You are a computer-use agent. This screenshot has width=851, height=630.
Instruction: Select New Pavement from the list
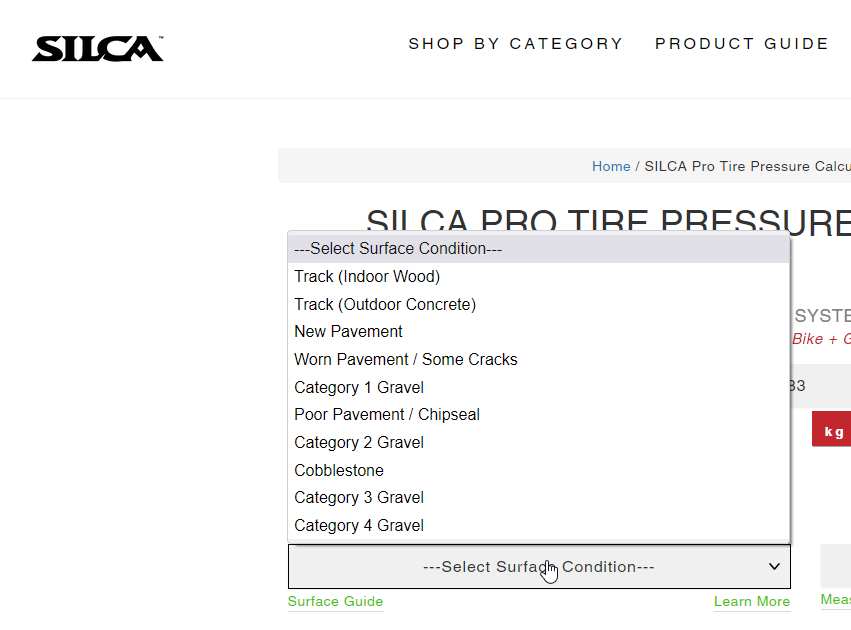[348, 332]
